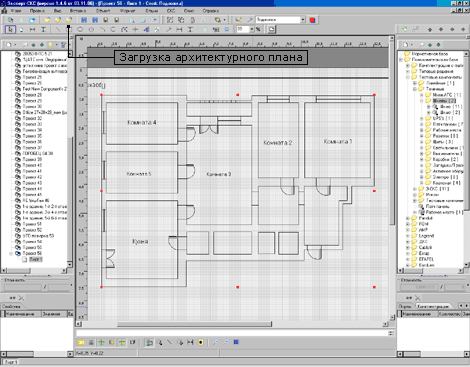Click the plus-shaped cross tool icon

click(135, 30)
